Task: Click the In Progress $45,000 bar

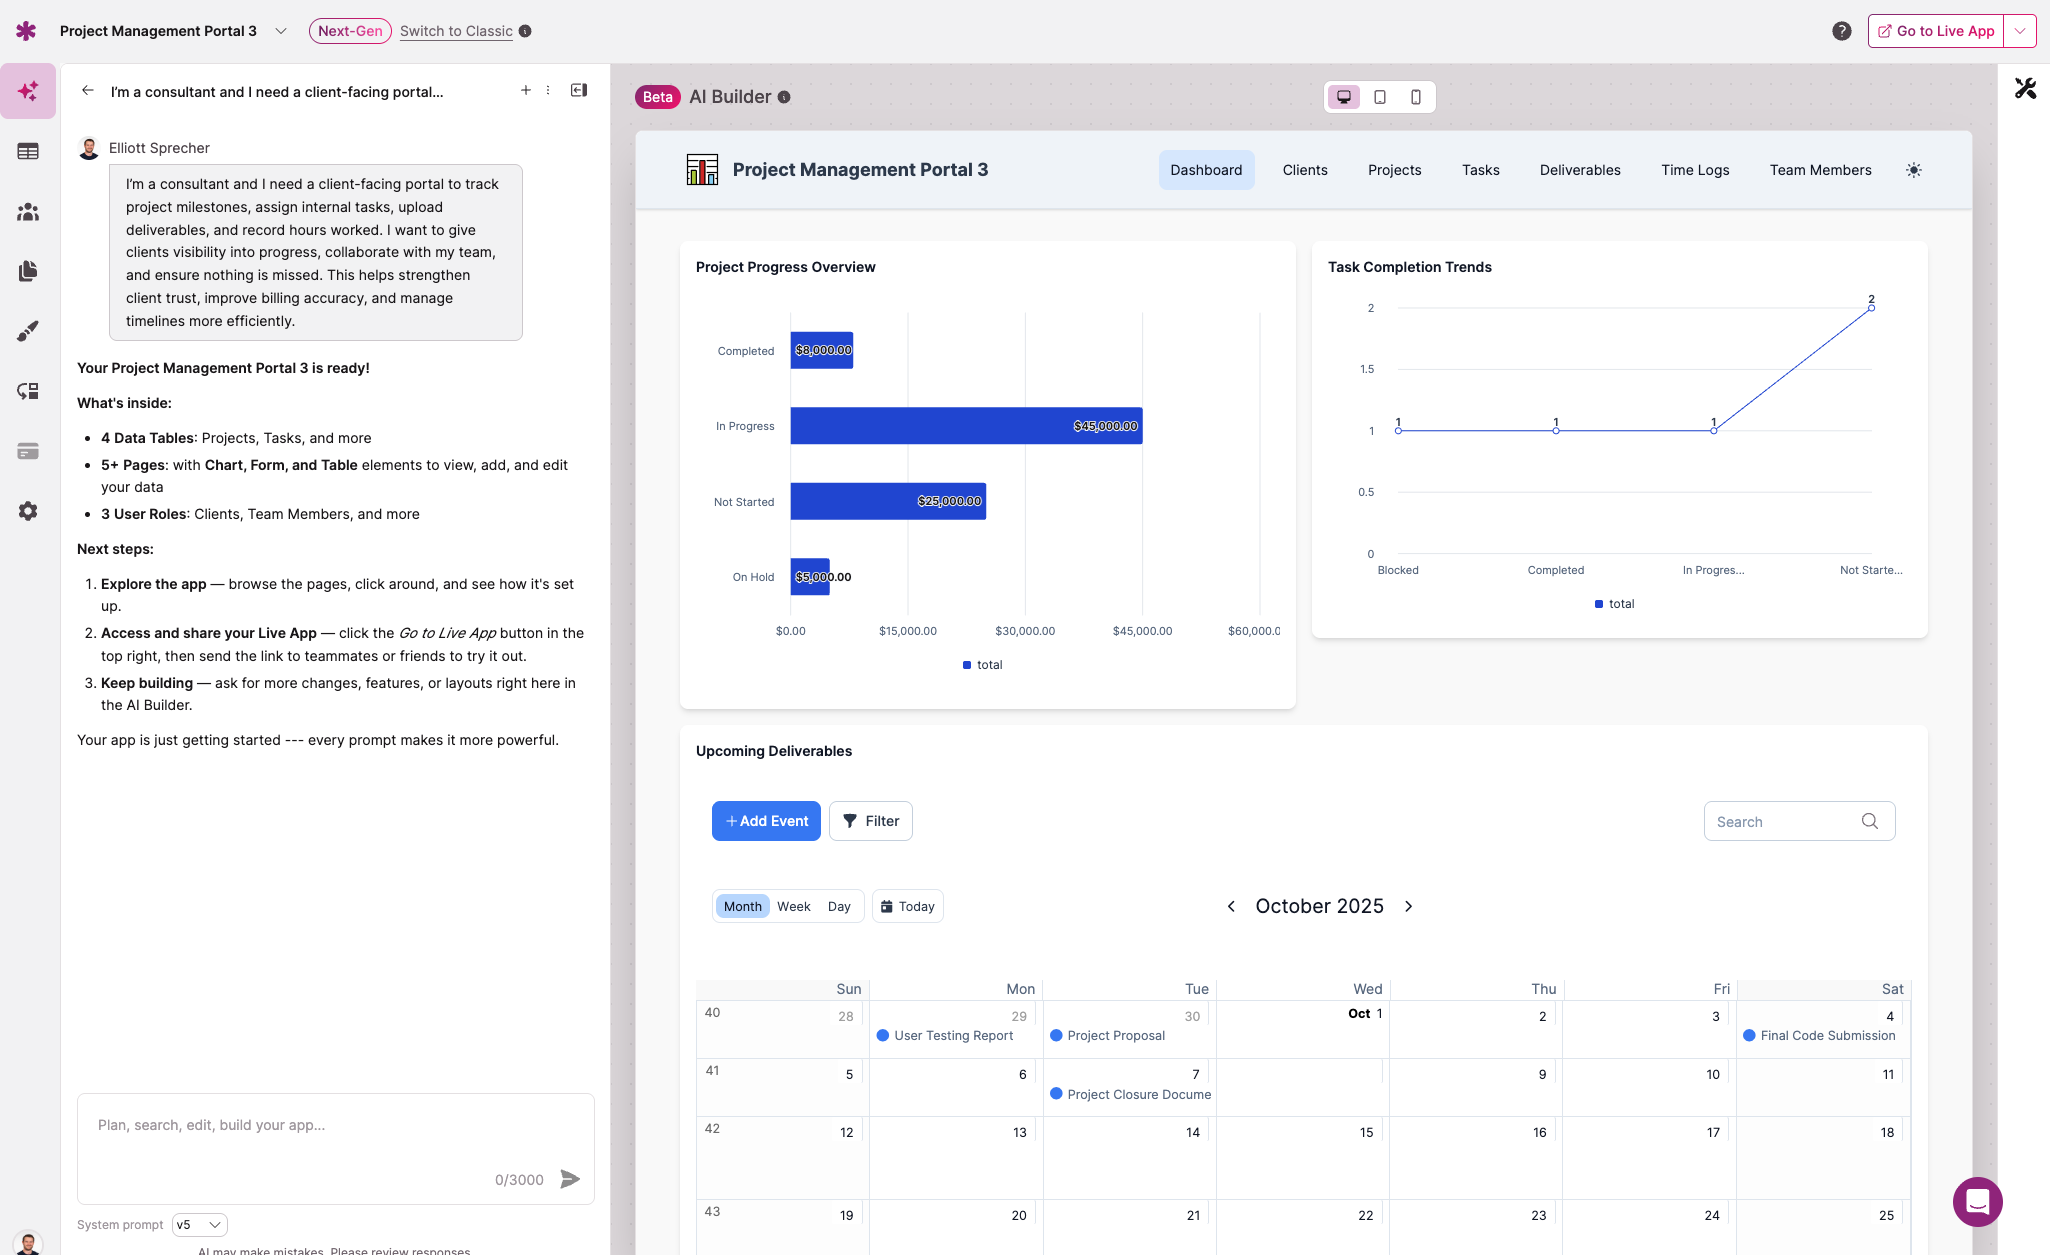Action: pyautogui.click(x=965, y=426)
